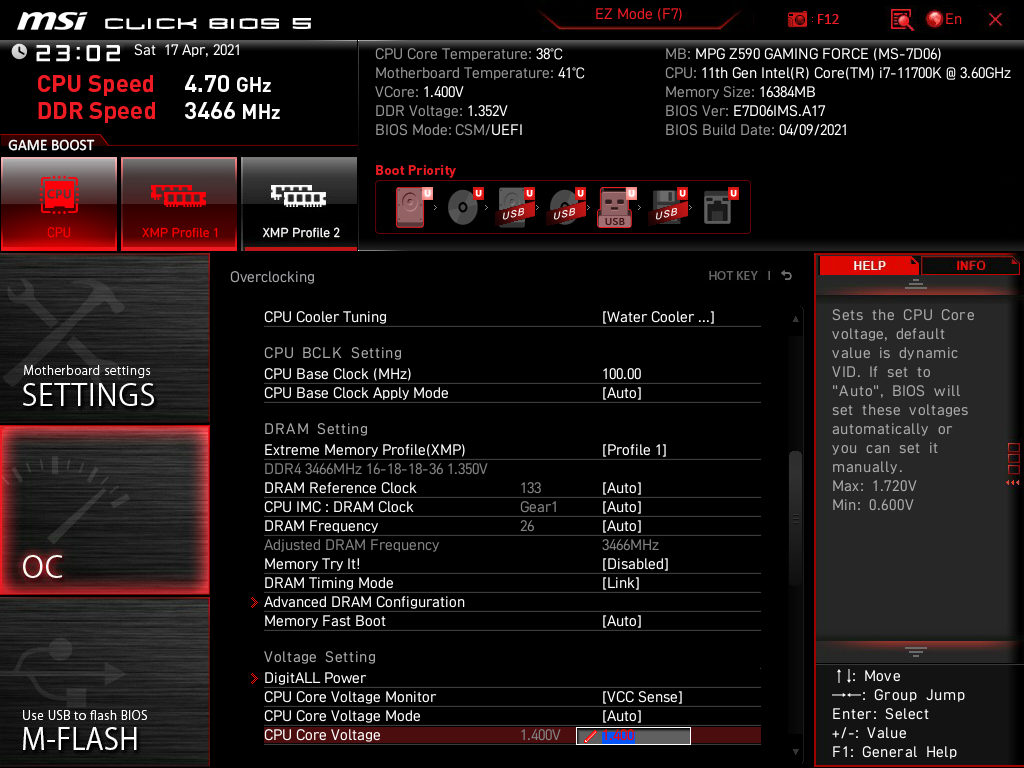Viewport: 1024px width, 768px height.
Task: Click BIOS Ver: E7D06IMS.A17 text
Action: point(745,111)
